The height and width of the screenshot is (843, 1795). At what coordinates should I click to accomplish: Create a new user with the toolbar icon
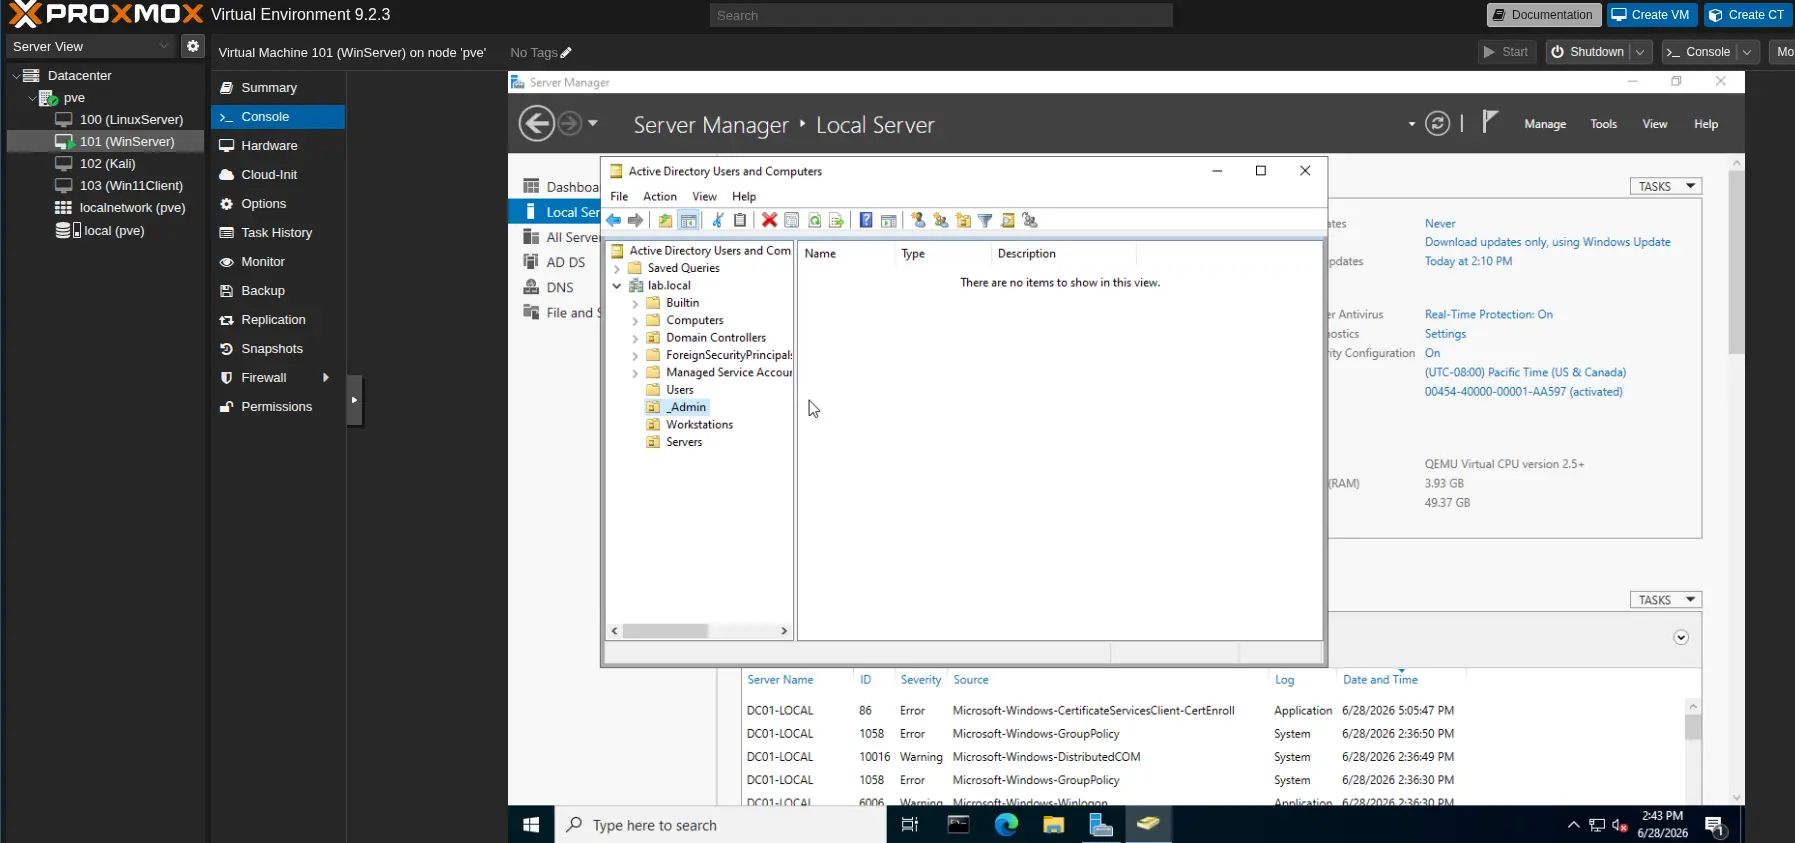918,220
